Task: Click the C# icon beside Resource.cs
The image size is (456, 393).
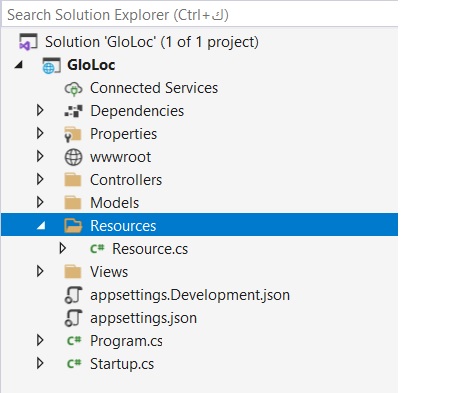Action: click(97, 248)
